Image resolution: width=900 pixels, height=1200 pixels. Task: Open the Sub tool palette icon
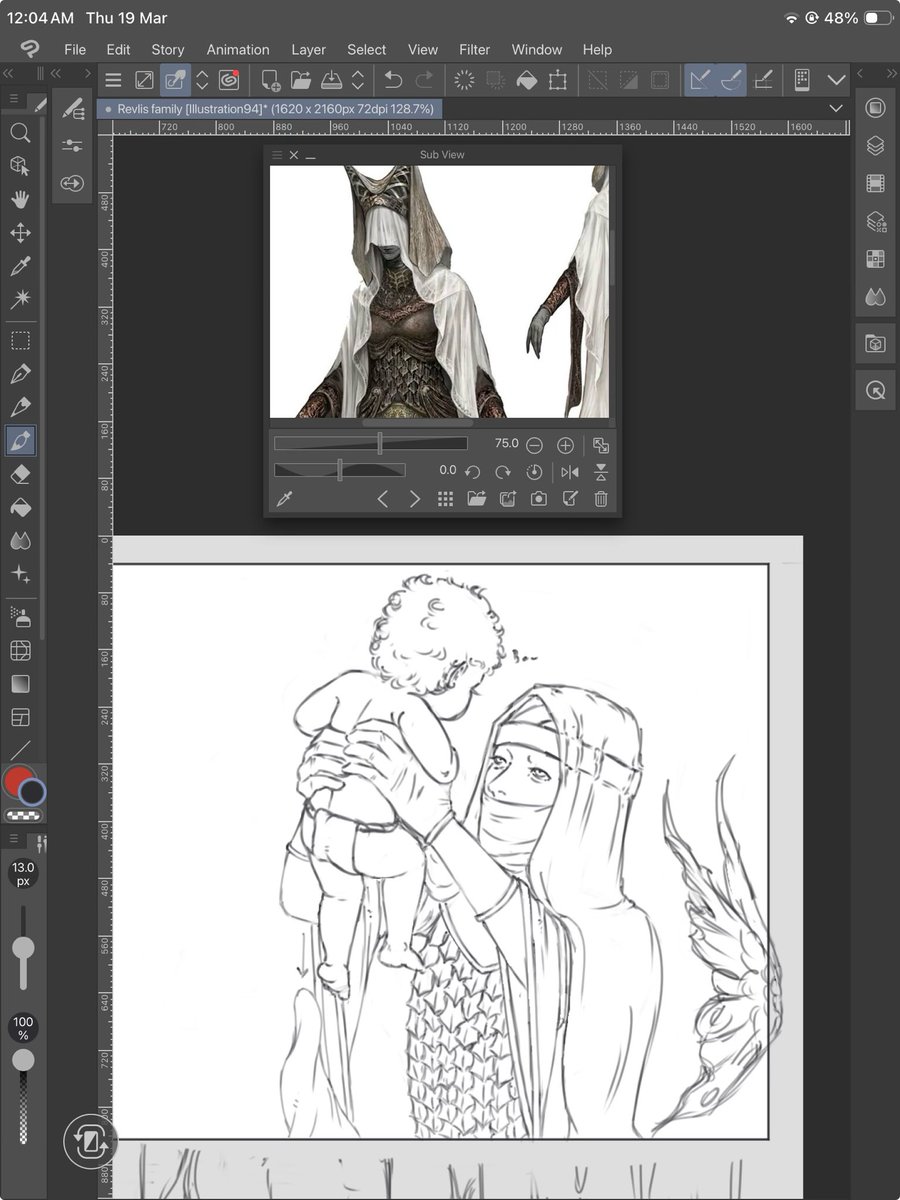click(x=72, y=108)
